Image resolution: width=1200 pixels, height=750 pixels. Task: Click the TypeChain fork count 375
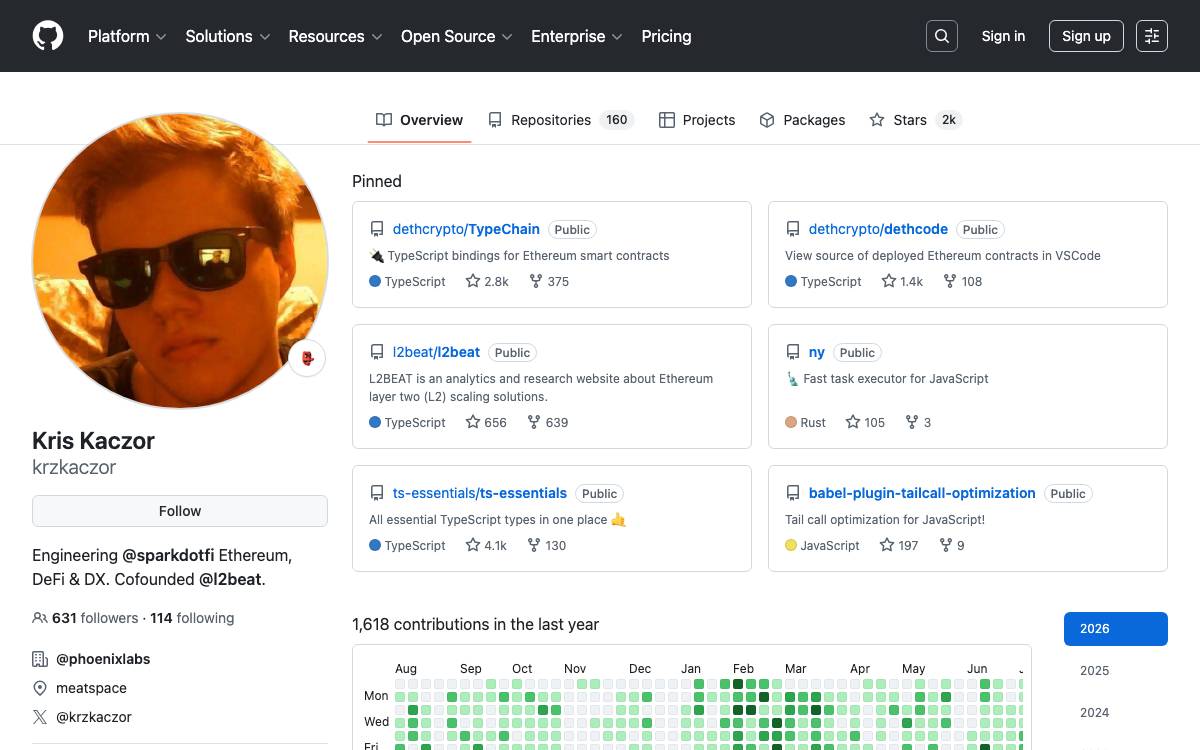[x=548, y=281]
